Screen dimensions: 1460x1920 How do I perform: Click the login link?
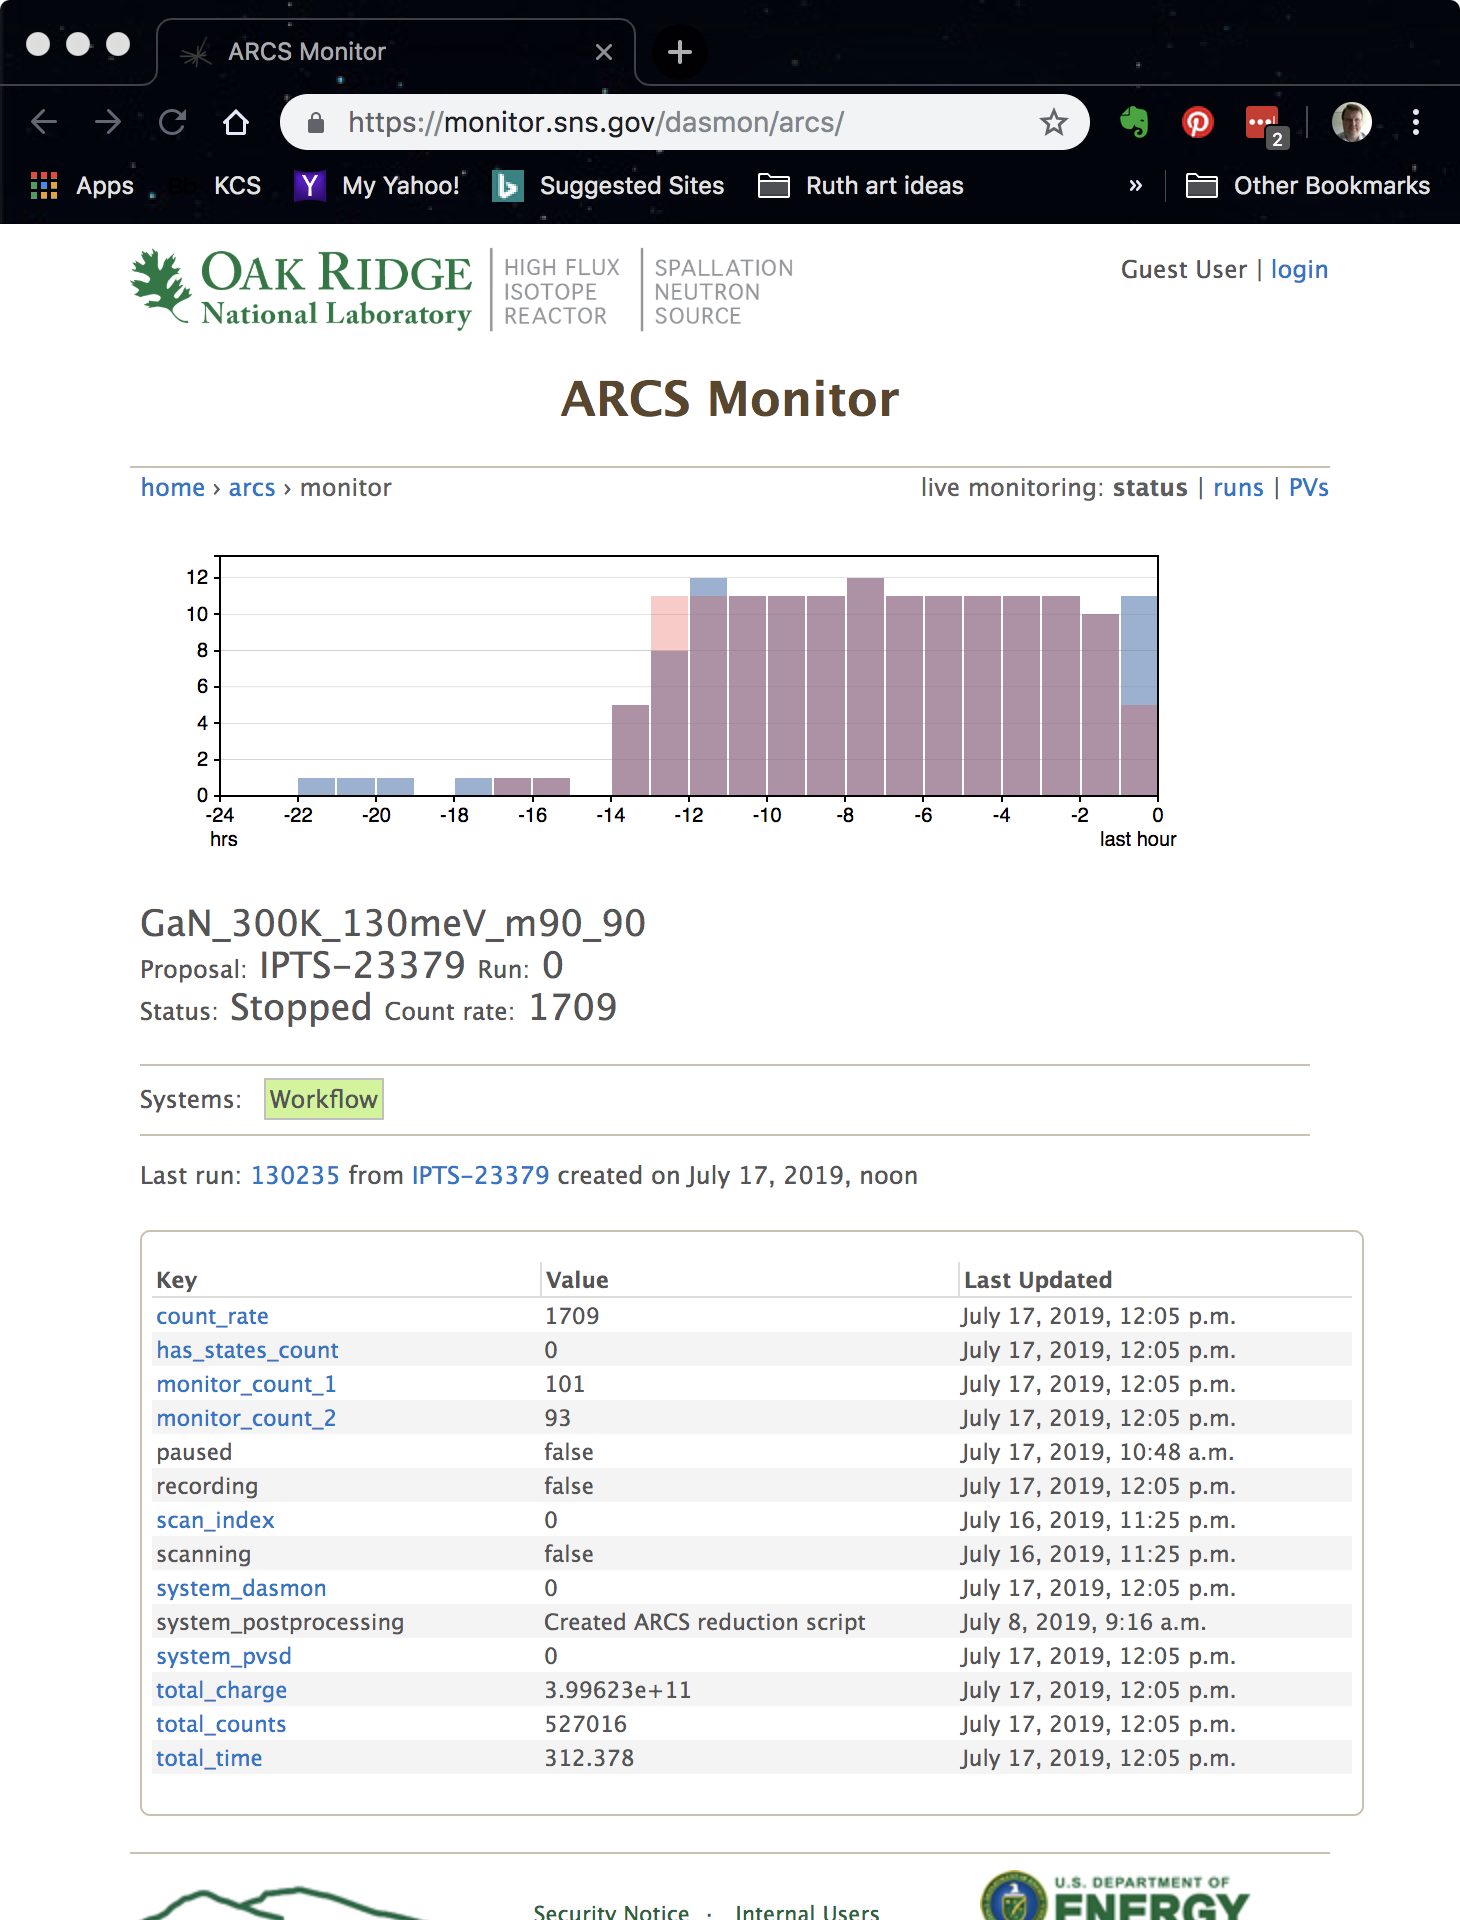[1299, 270]
